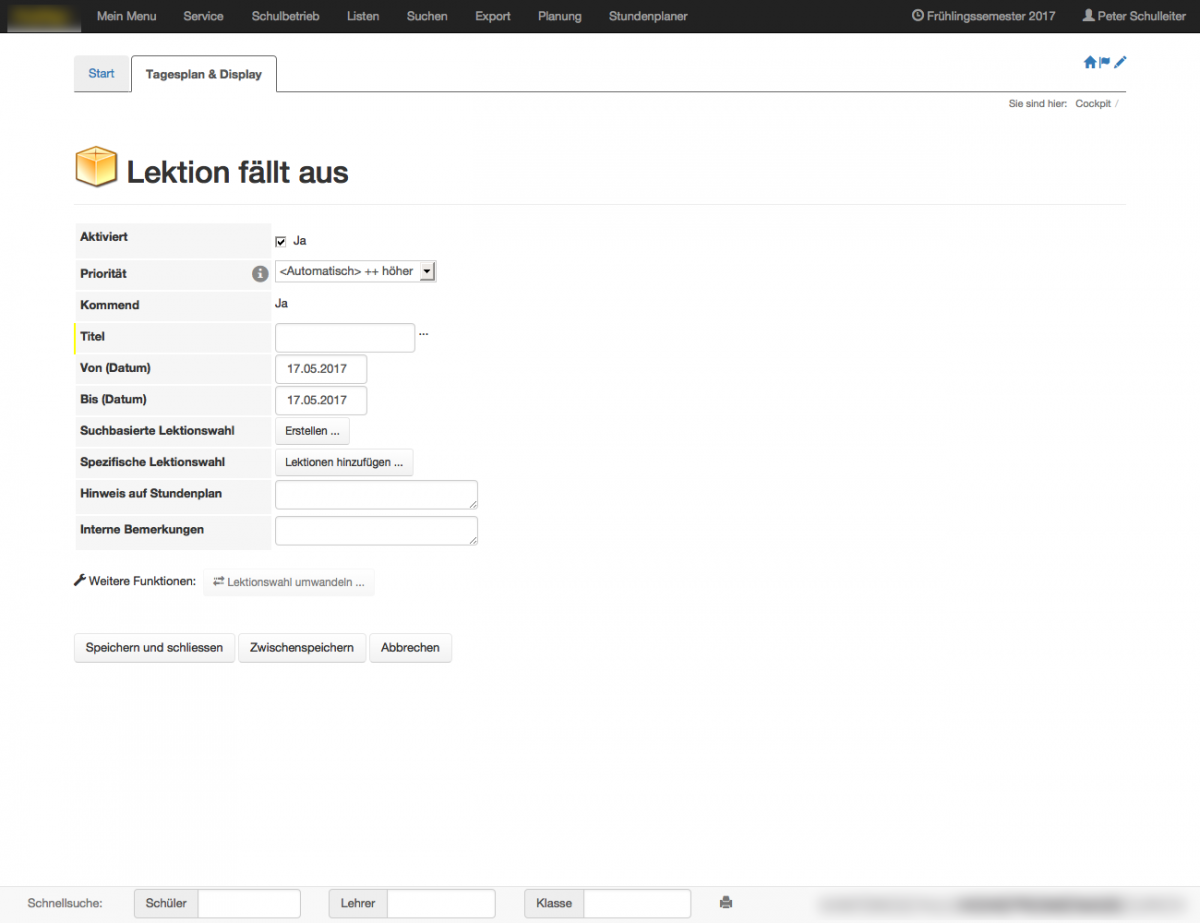
Task: Click the home icon at top right
Action: [1089, 62]
